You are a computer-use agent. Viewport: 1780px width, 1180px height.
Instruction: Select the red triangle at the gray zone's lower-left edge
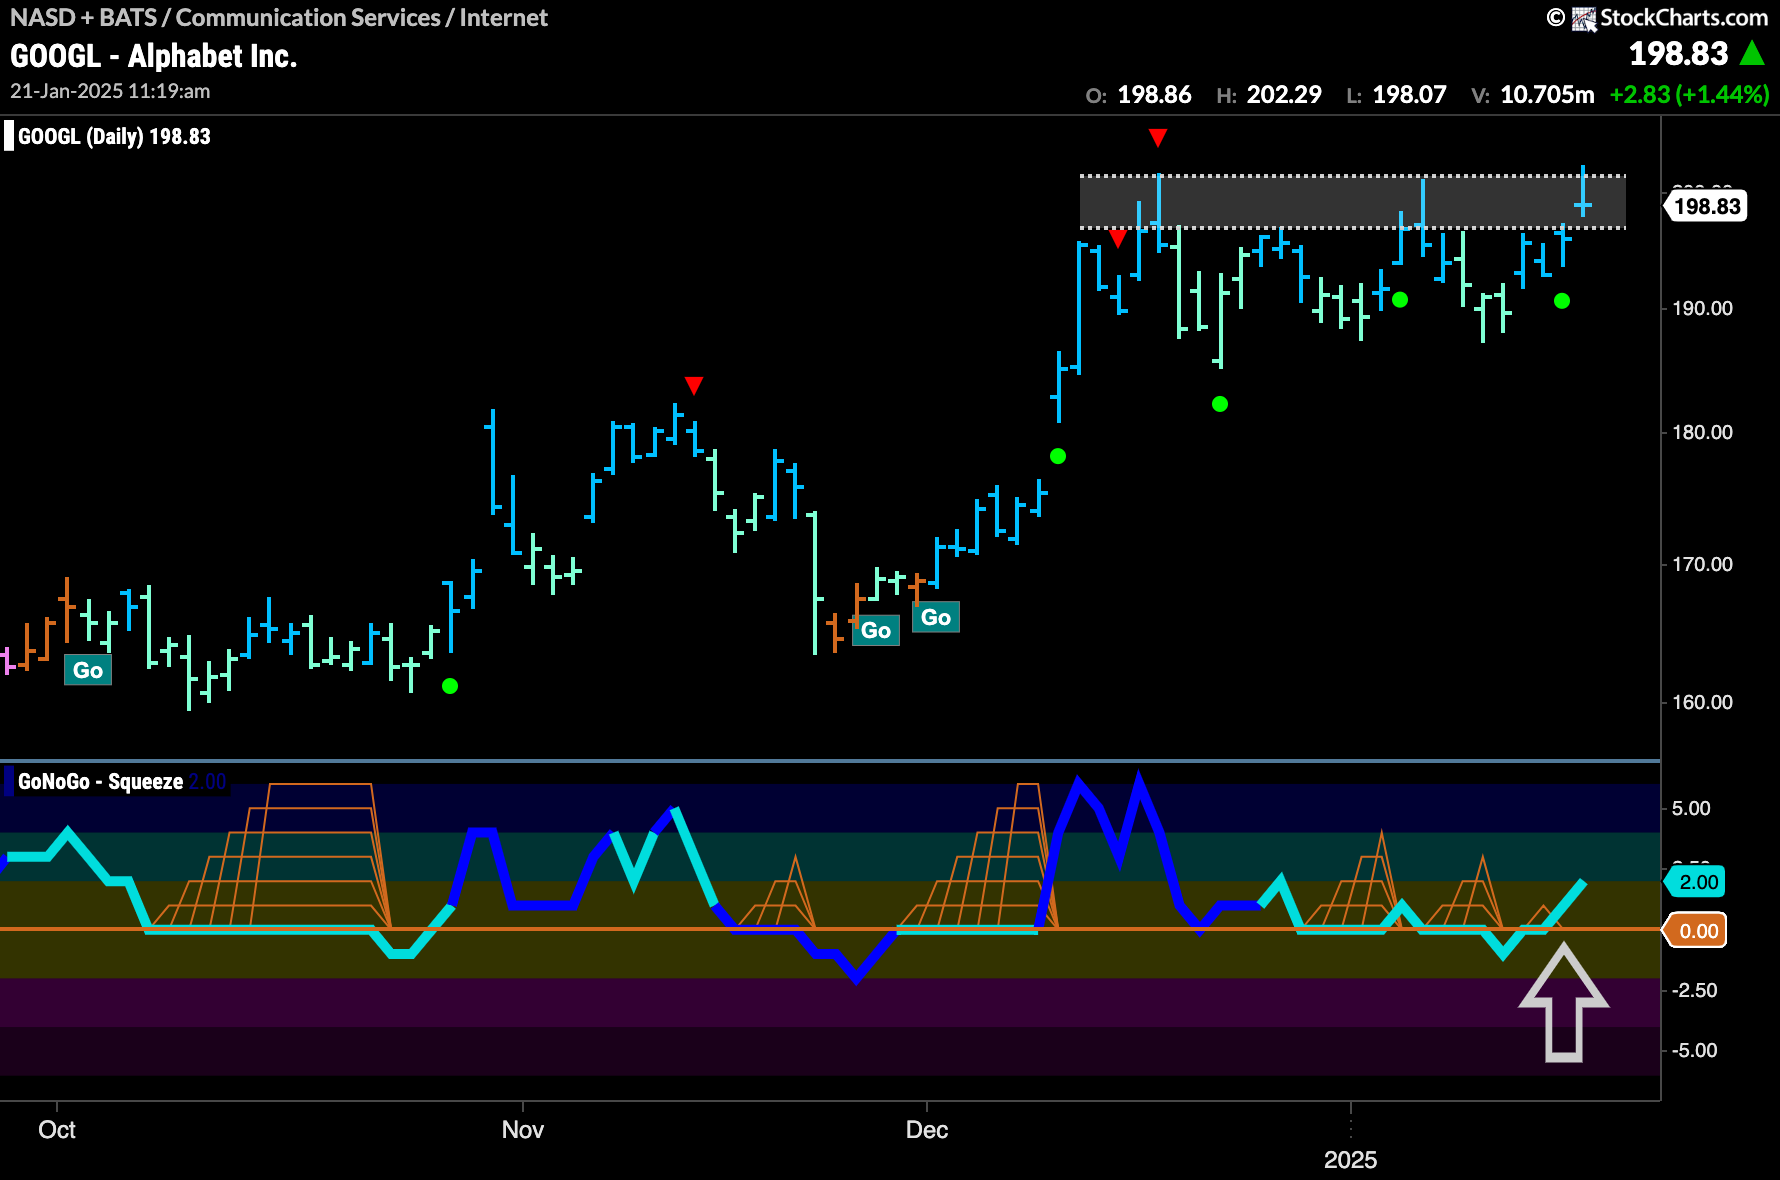[x=1118, y=238]
